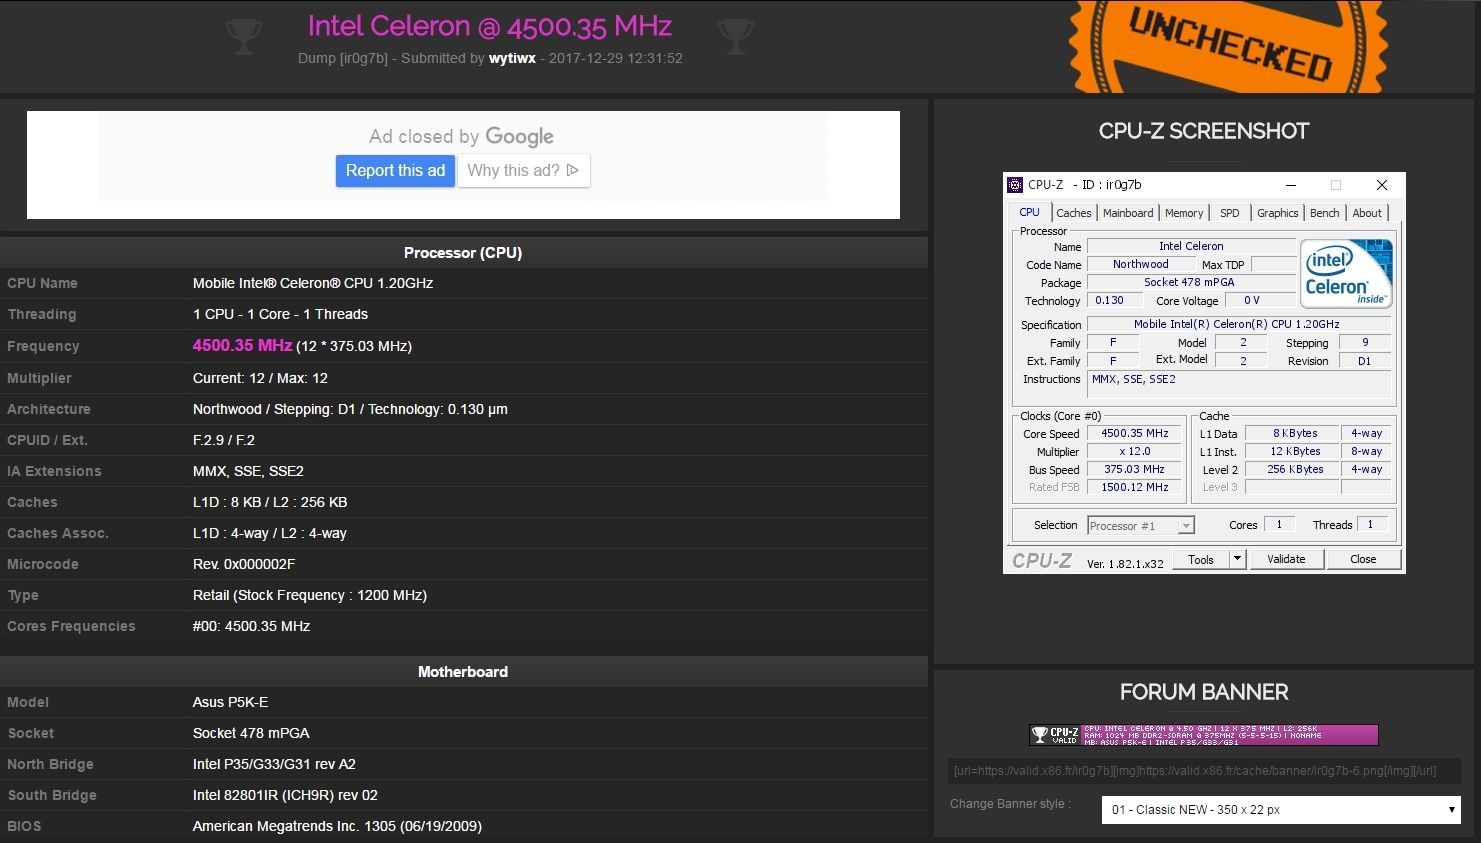Click the Close button in CPU-Z

[x=1363, y=559]
